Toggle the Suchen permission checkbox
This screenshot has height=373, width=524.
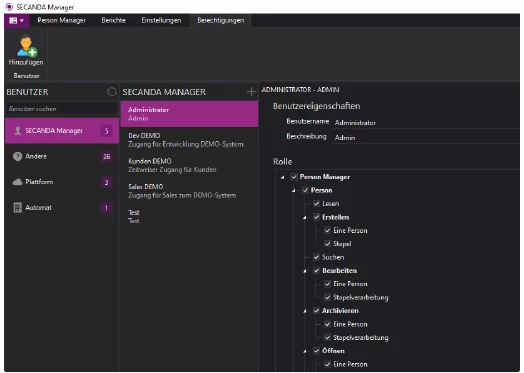[316, 257]
